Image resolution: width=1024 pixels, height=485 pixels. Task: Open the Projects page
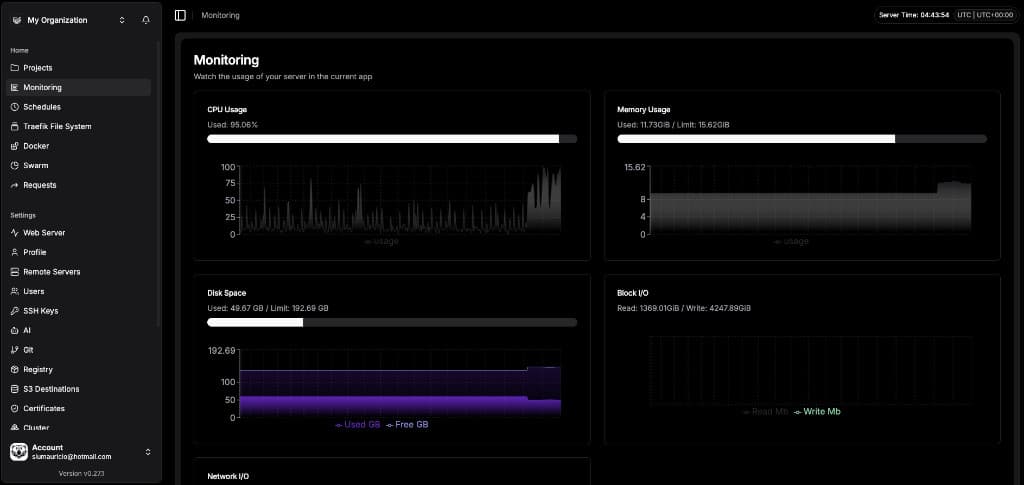78,68
